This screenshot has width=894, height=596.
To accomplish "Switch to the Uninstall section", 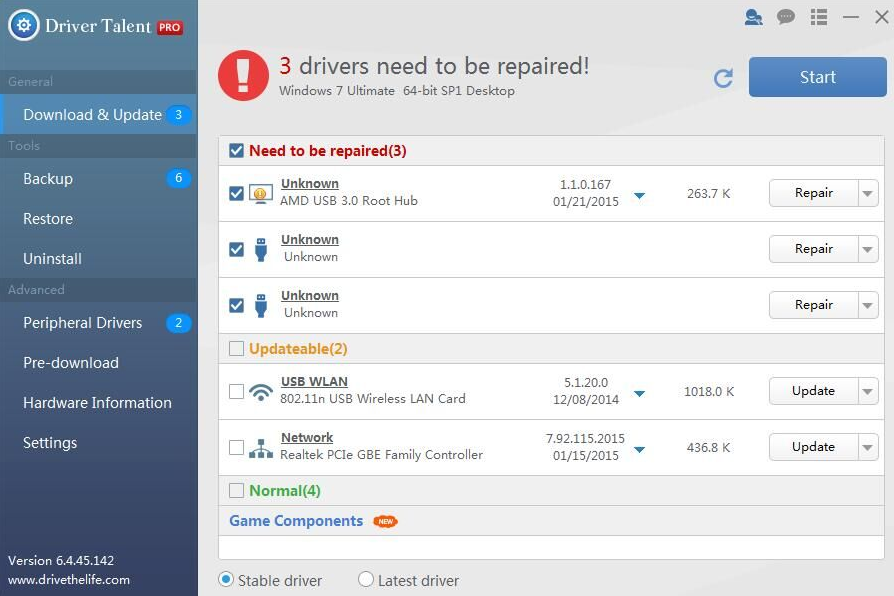I will pyautogui.click(x=99, y=258).
